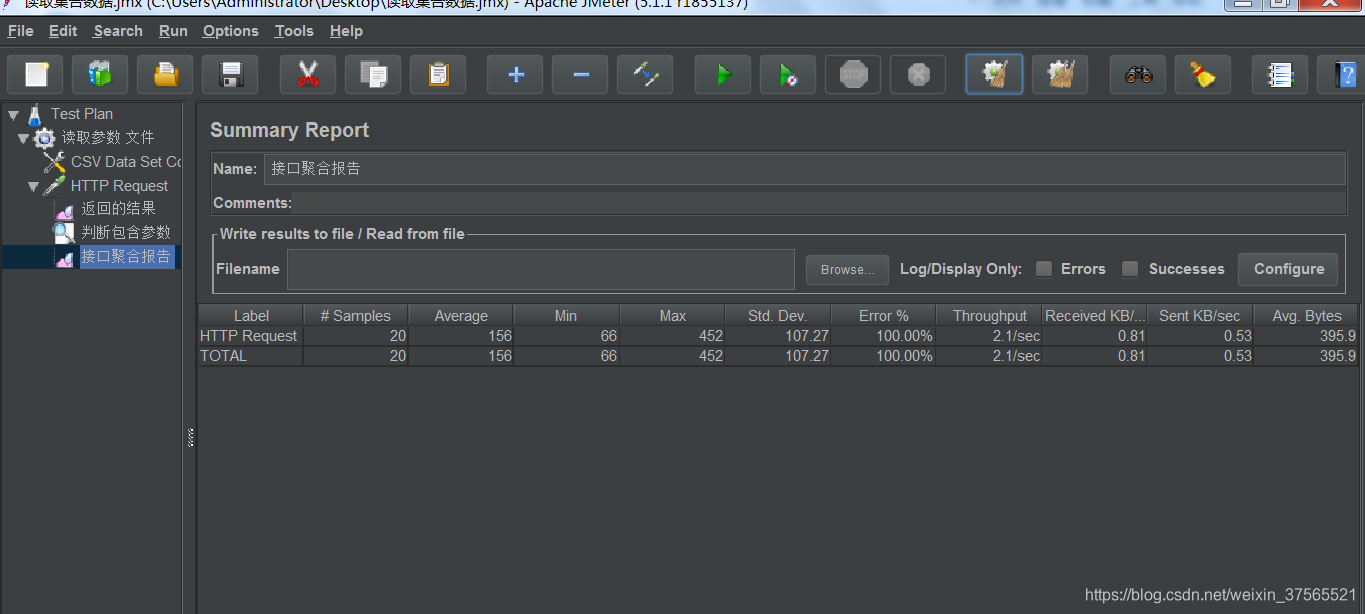Viewport: 1365px width, 614px height.
Task: Click the CSV Data Set Config icon
Action: tap(54, 162)
